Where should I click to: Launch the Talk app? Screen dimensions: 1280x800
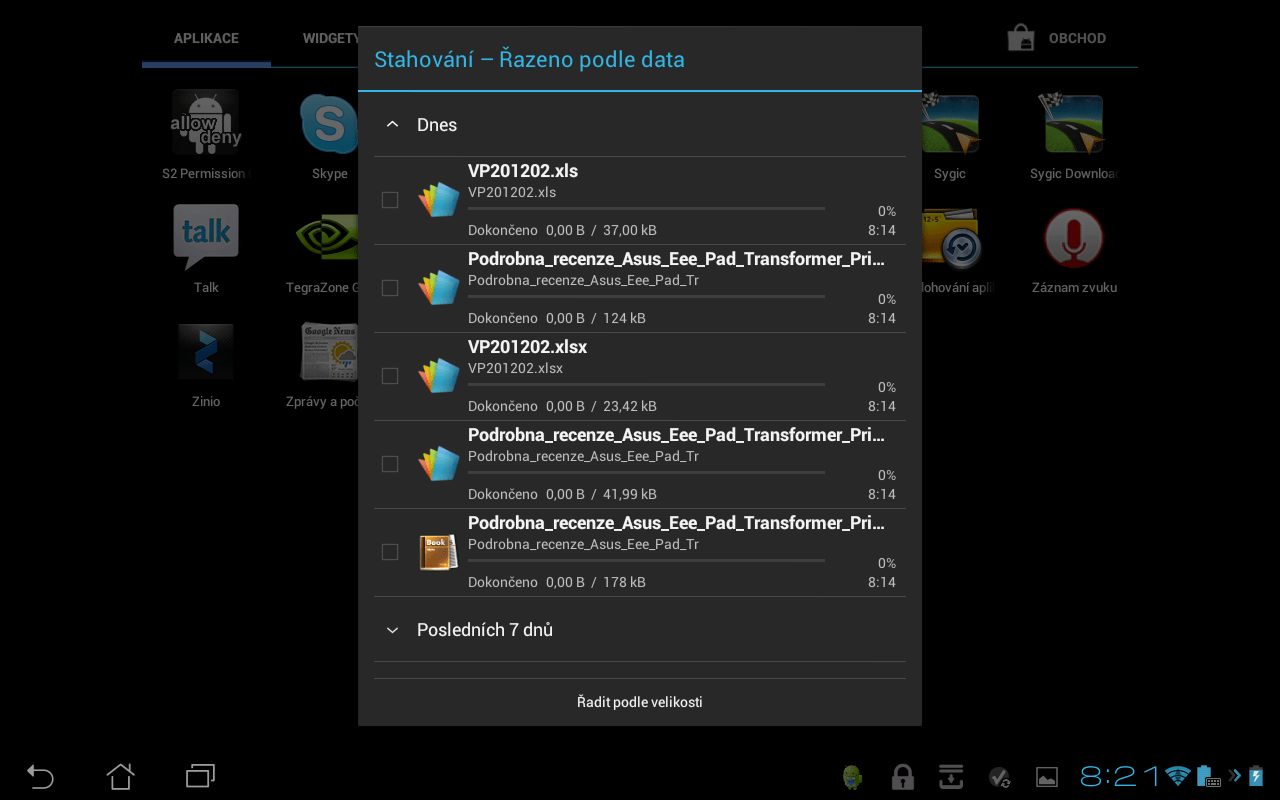[206, 236]
